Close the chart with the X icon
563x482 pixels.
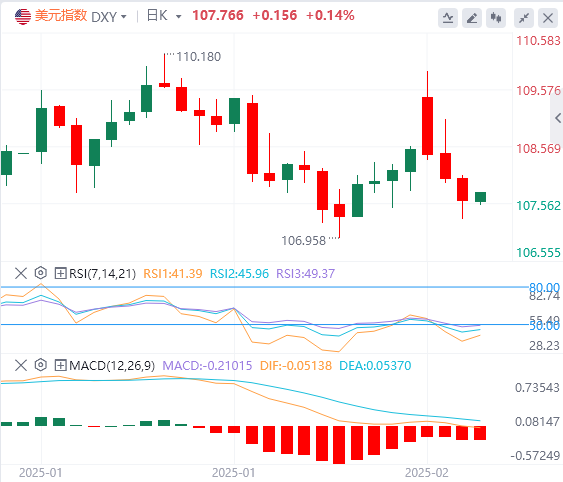point(548,18)
